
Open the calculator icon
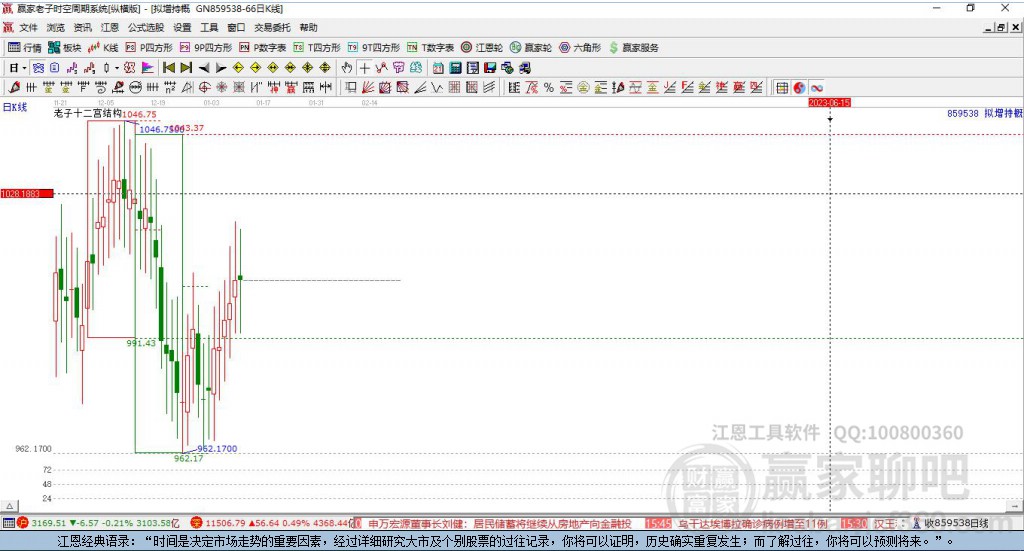pyautogui.click(x=455, y=68)
